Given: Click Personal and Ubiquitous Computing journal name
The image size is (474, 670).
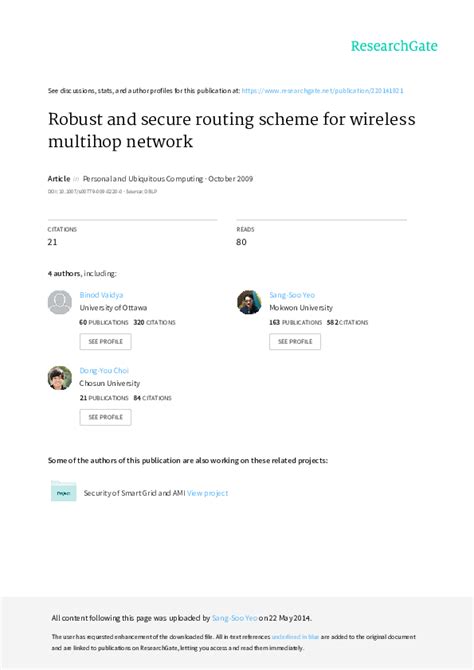Looking at the screenshot, I should (143, 179).
